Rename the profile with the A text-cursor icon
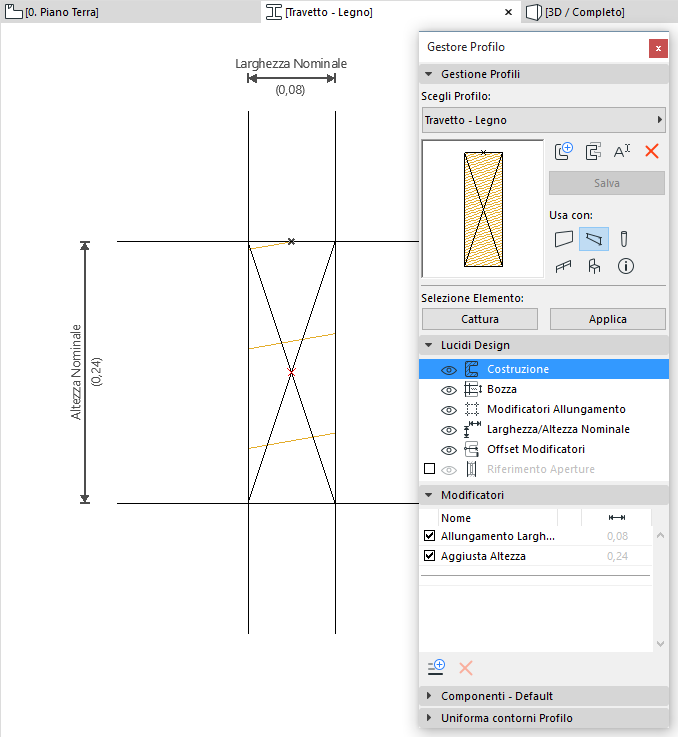The height and width of the screenshot is (737, 678). pos(622,151)
